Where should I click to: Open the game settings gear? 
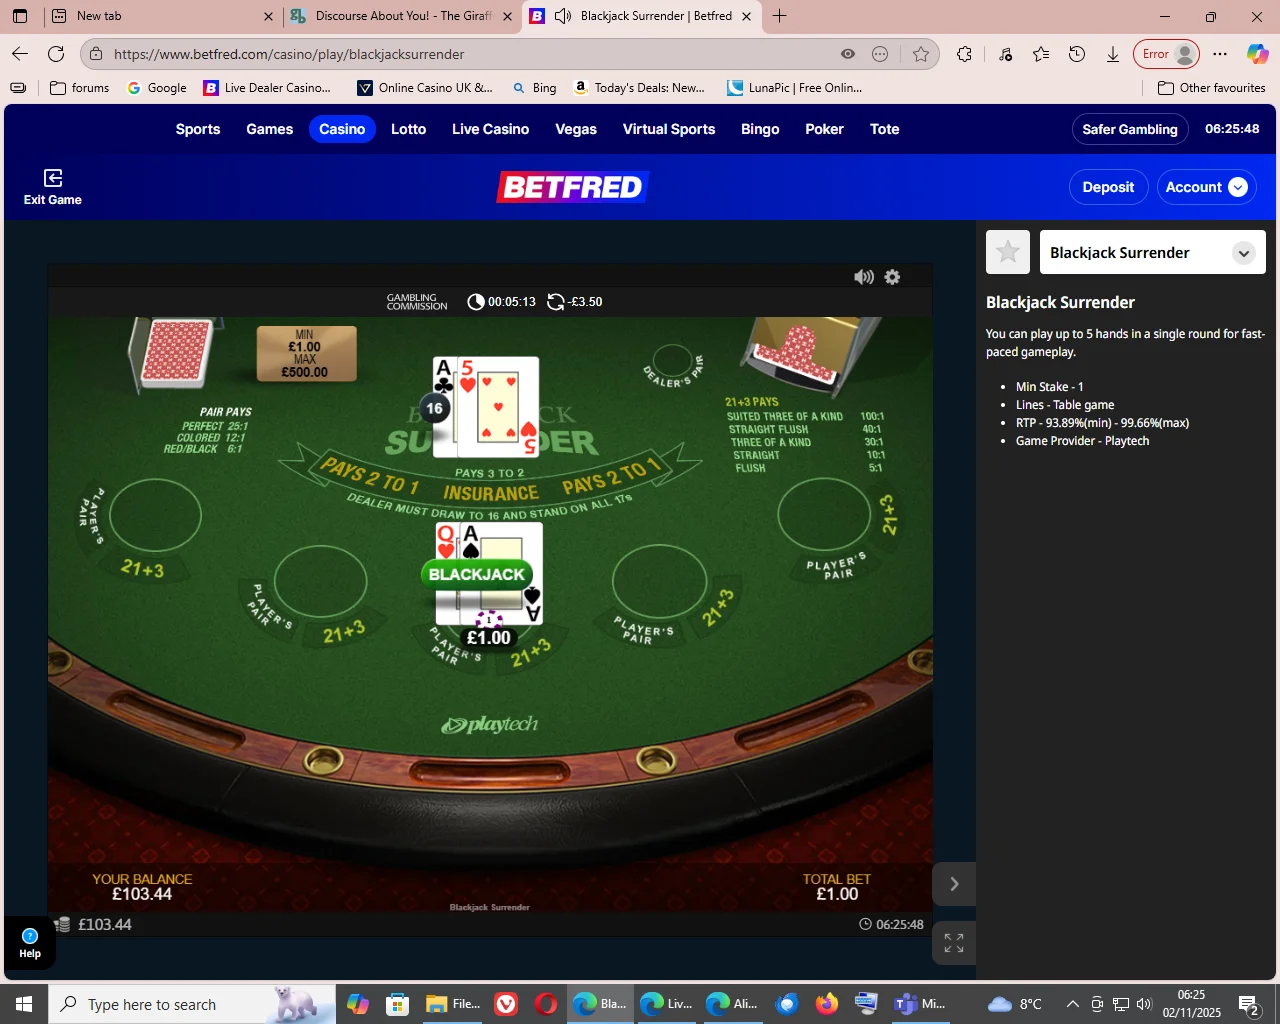point(892,277)
